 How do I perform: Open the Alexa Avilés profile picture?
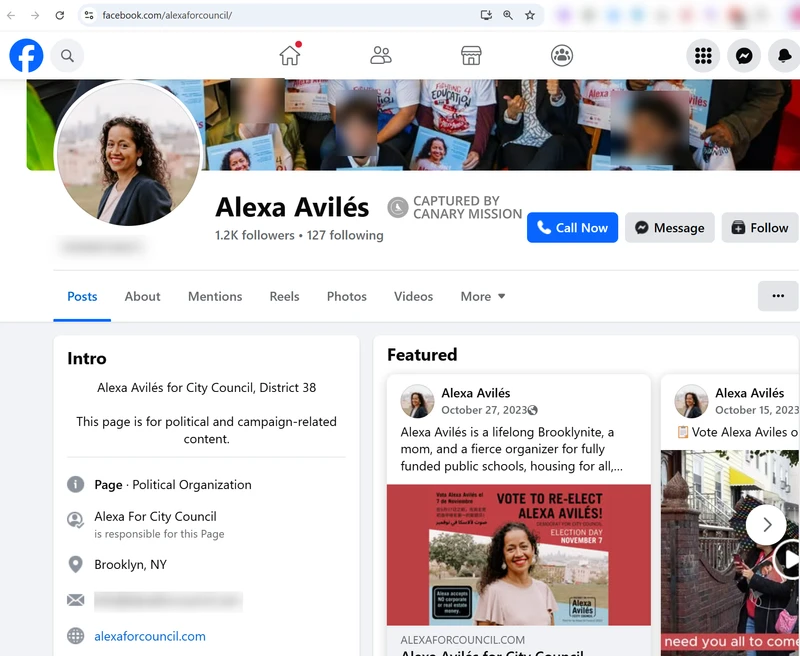128,155
